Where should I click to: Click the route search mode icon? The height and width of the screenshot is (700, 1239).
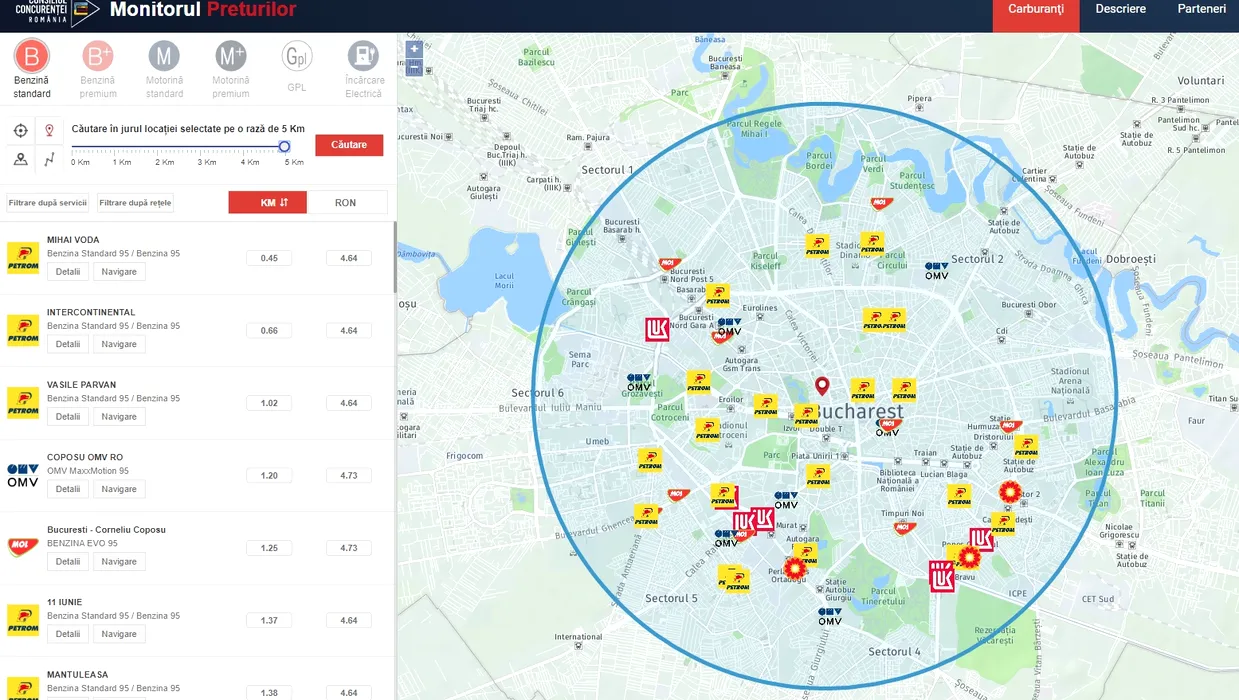tap(49, 159)
